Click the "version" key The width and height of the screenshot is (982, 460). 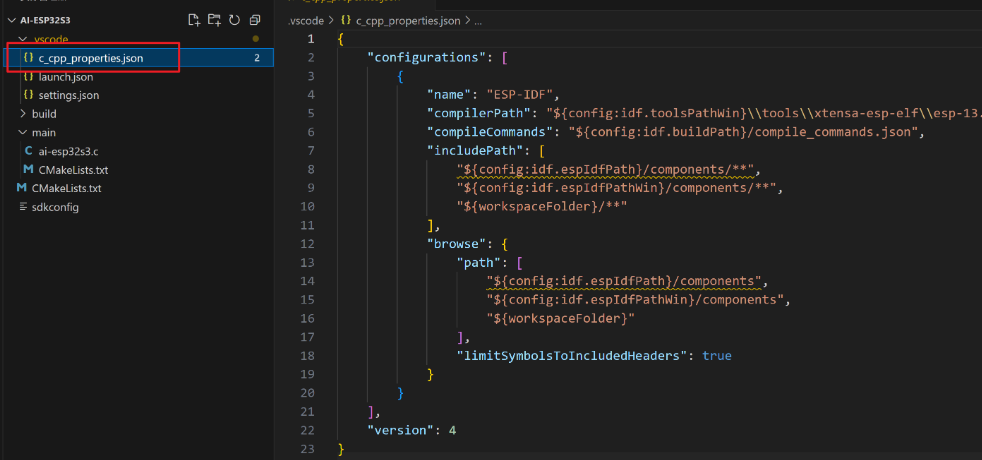[403, 430]
